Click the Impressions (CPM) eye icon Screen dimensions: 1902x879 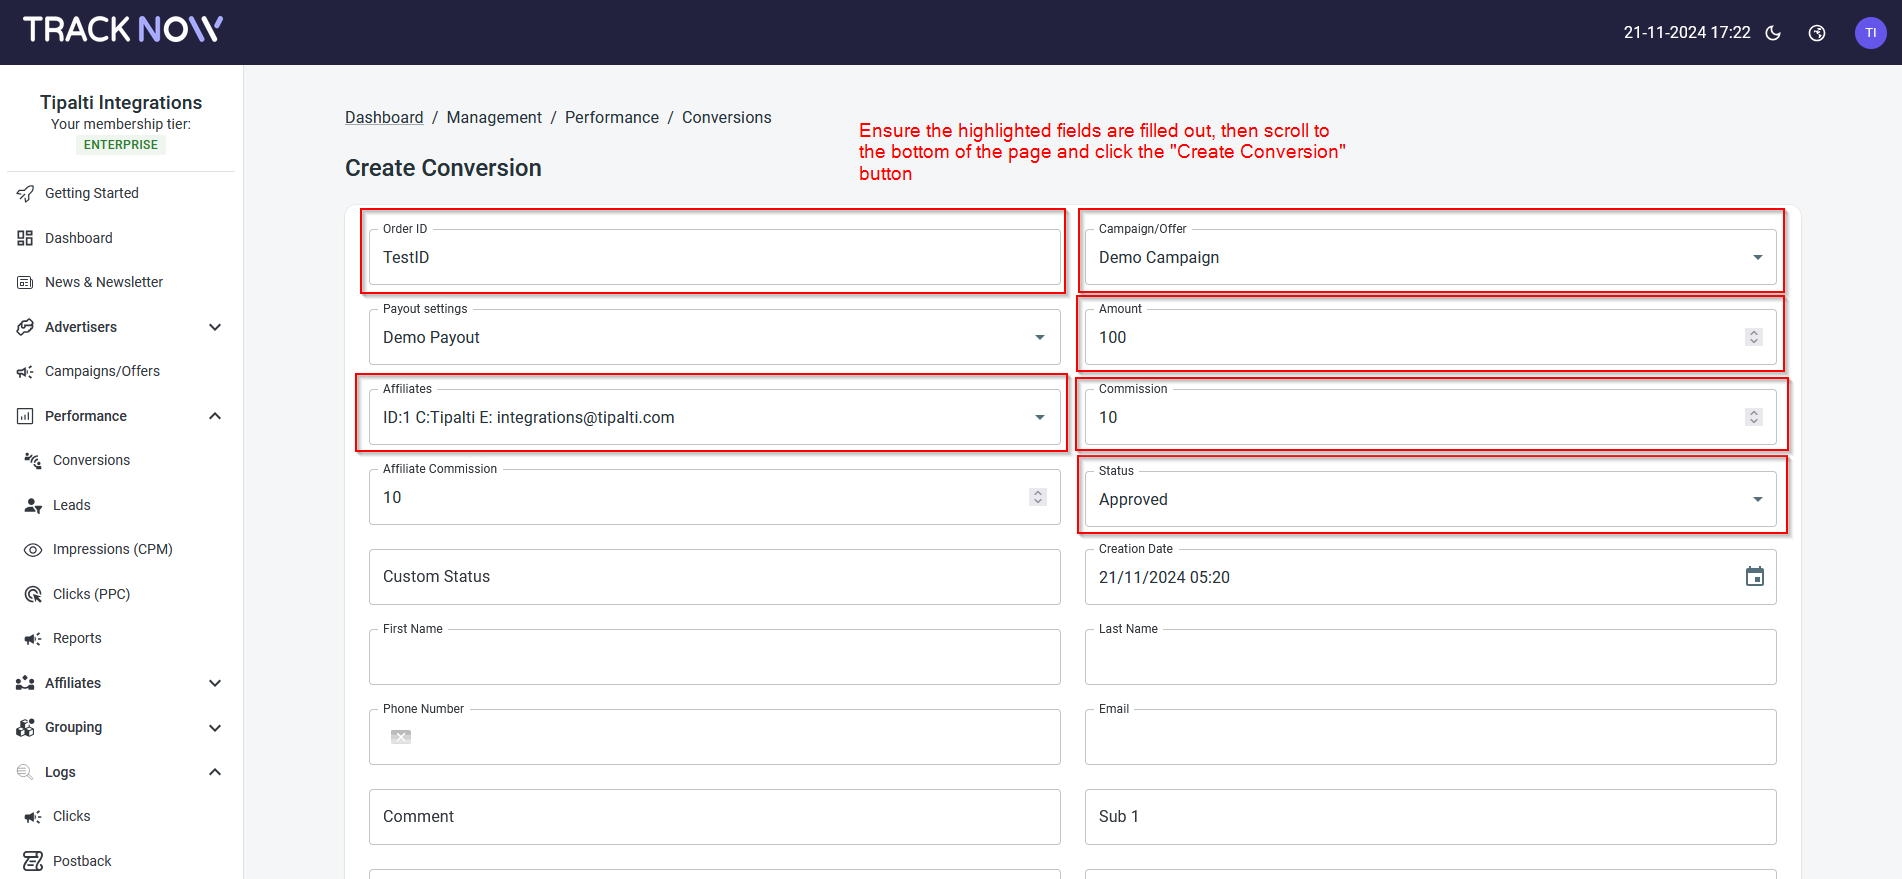point(33,550)
